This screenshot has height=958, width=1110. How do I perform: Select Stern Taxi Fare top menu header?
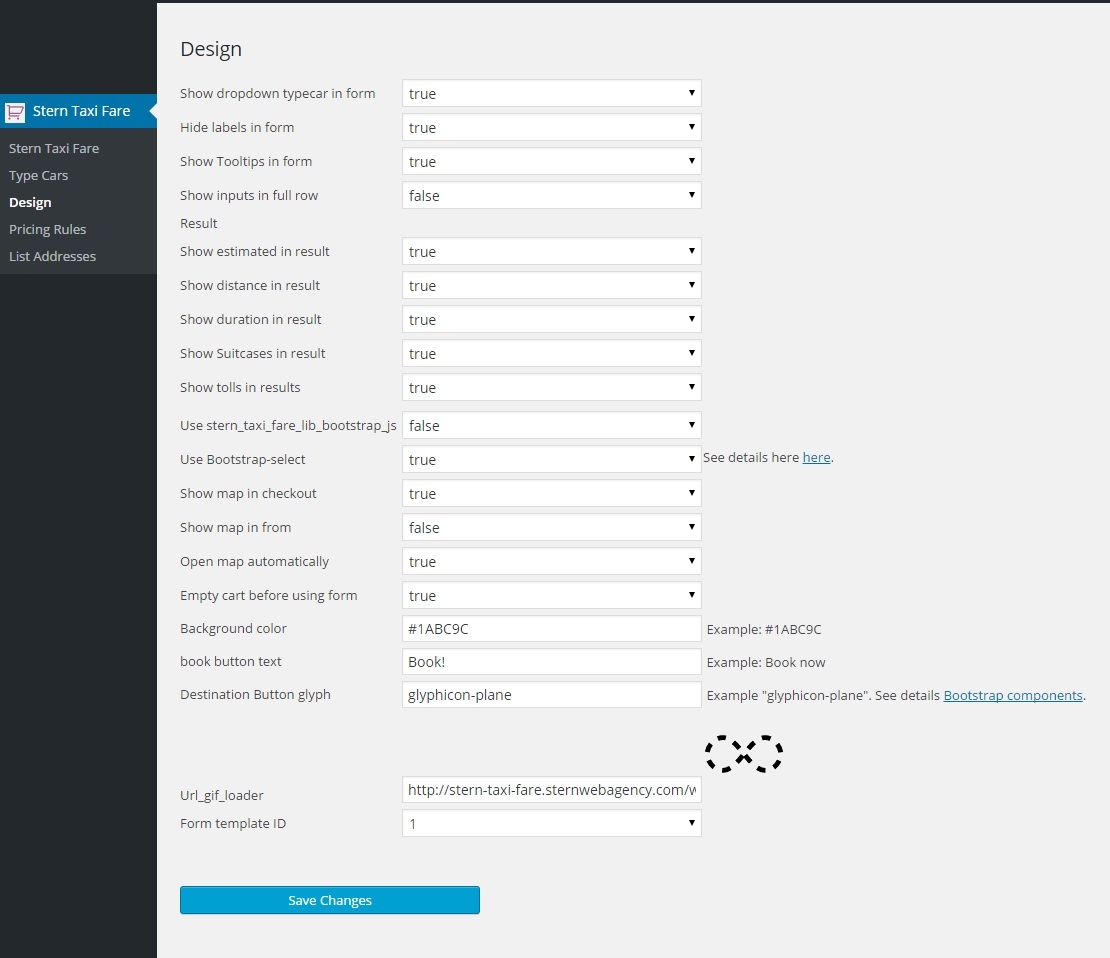(78, 111)
